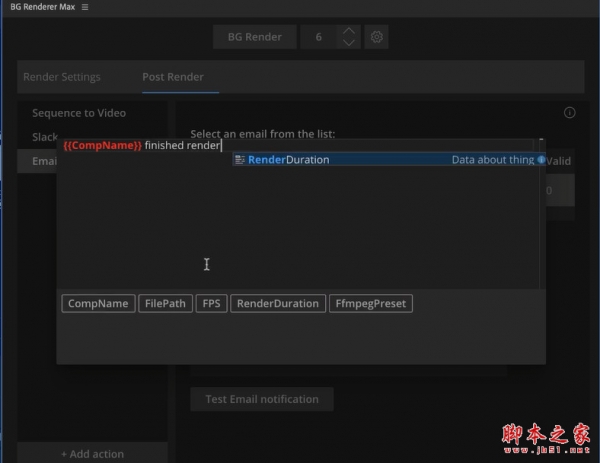600x463 pixels.
Task: Decrease the render thread count
Action: pyautogui.click(x=347, y=43)
